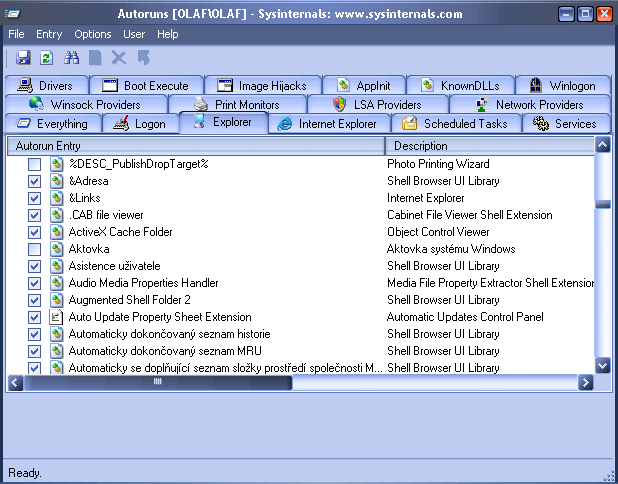Enable the %DESC_PublishDropTarget% checkbox
The image size is (618, 484).
click(34, 164)
